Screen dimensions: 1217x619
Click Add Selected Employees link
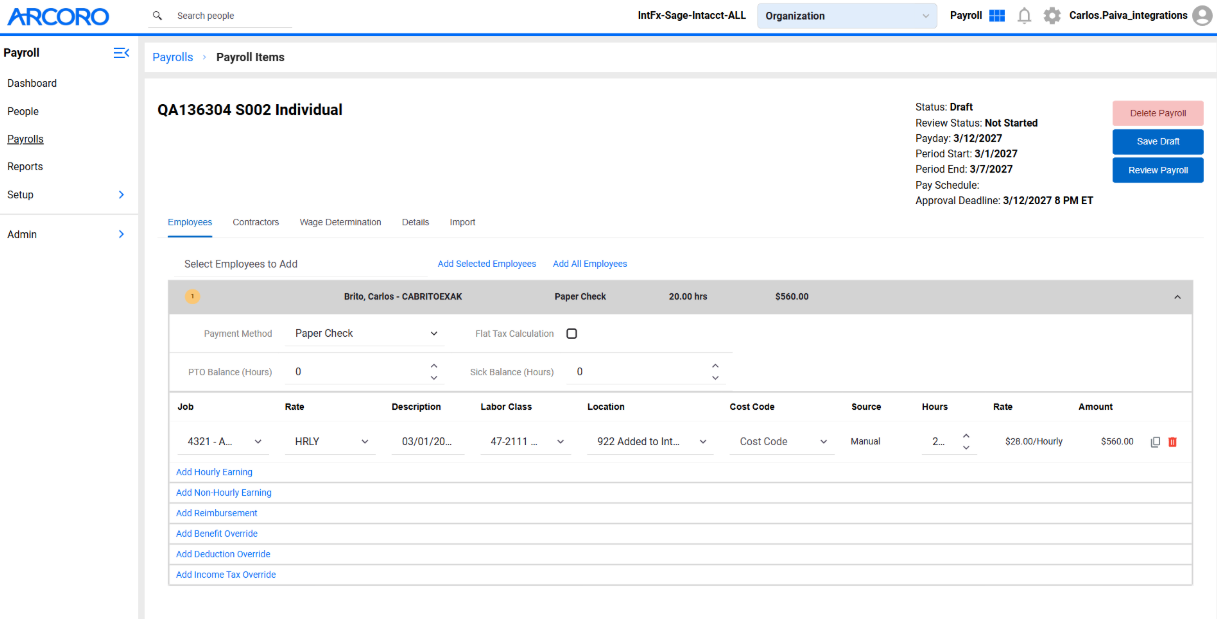pos(487,264)
